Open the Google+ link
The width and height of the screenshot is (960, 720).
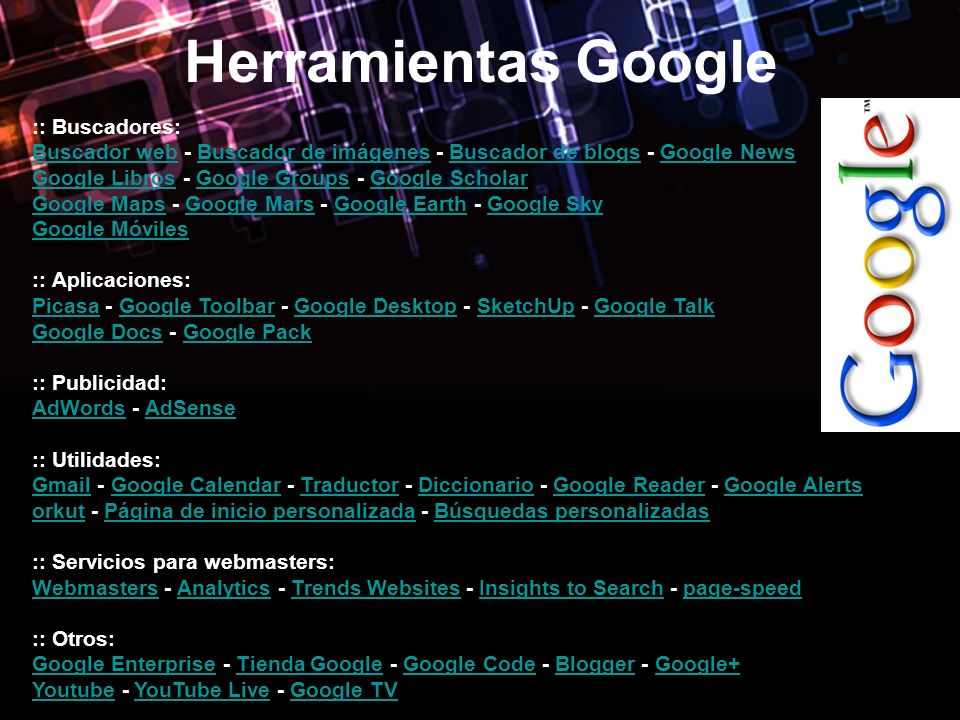click(697, 664)
